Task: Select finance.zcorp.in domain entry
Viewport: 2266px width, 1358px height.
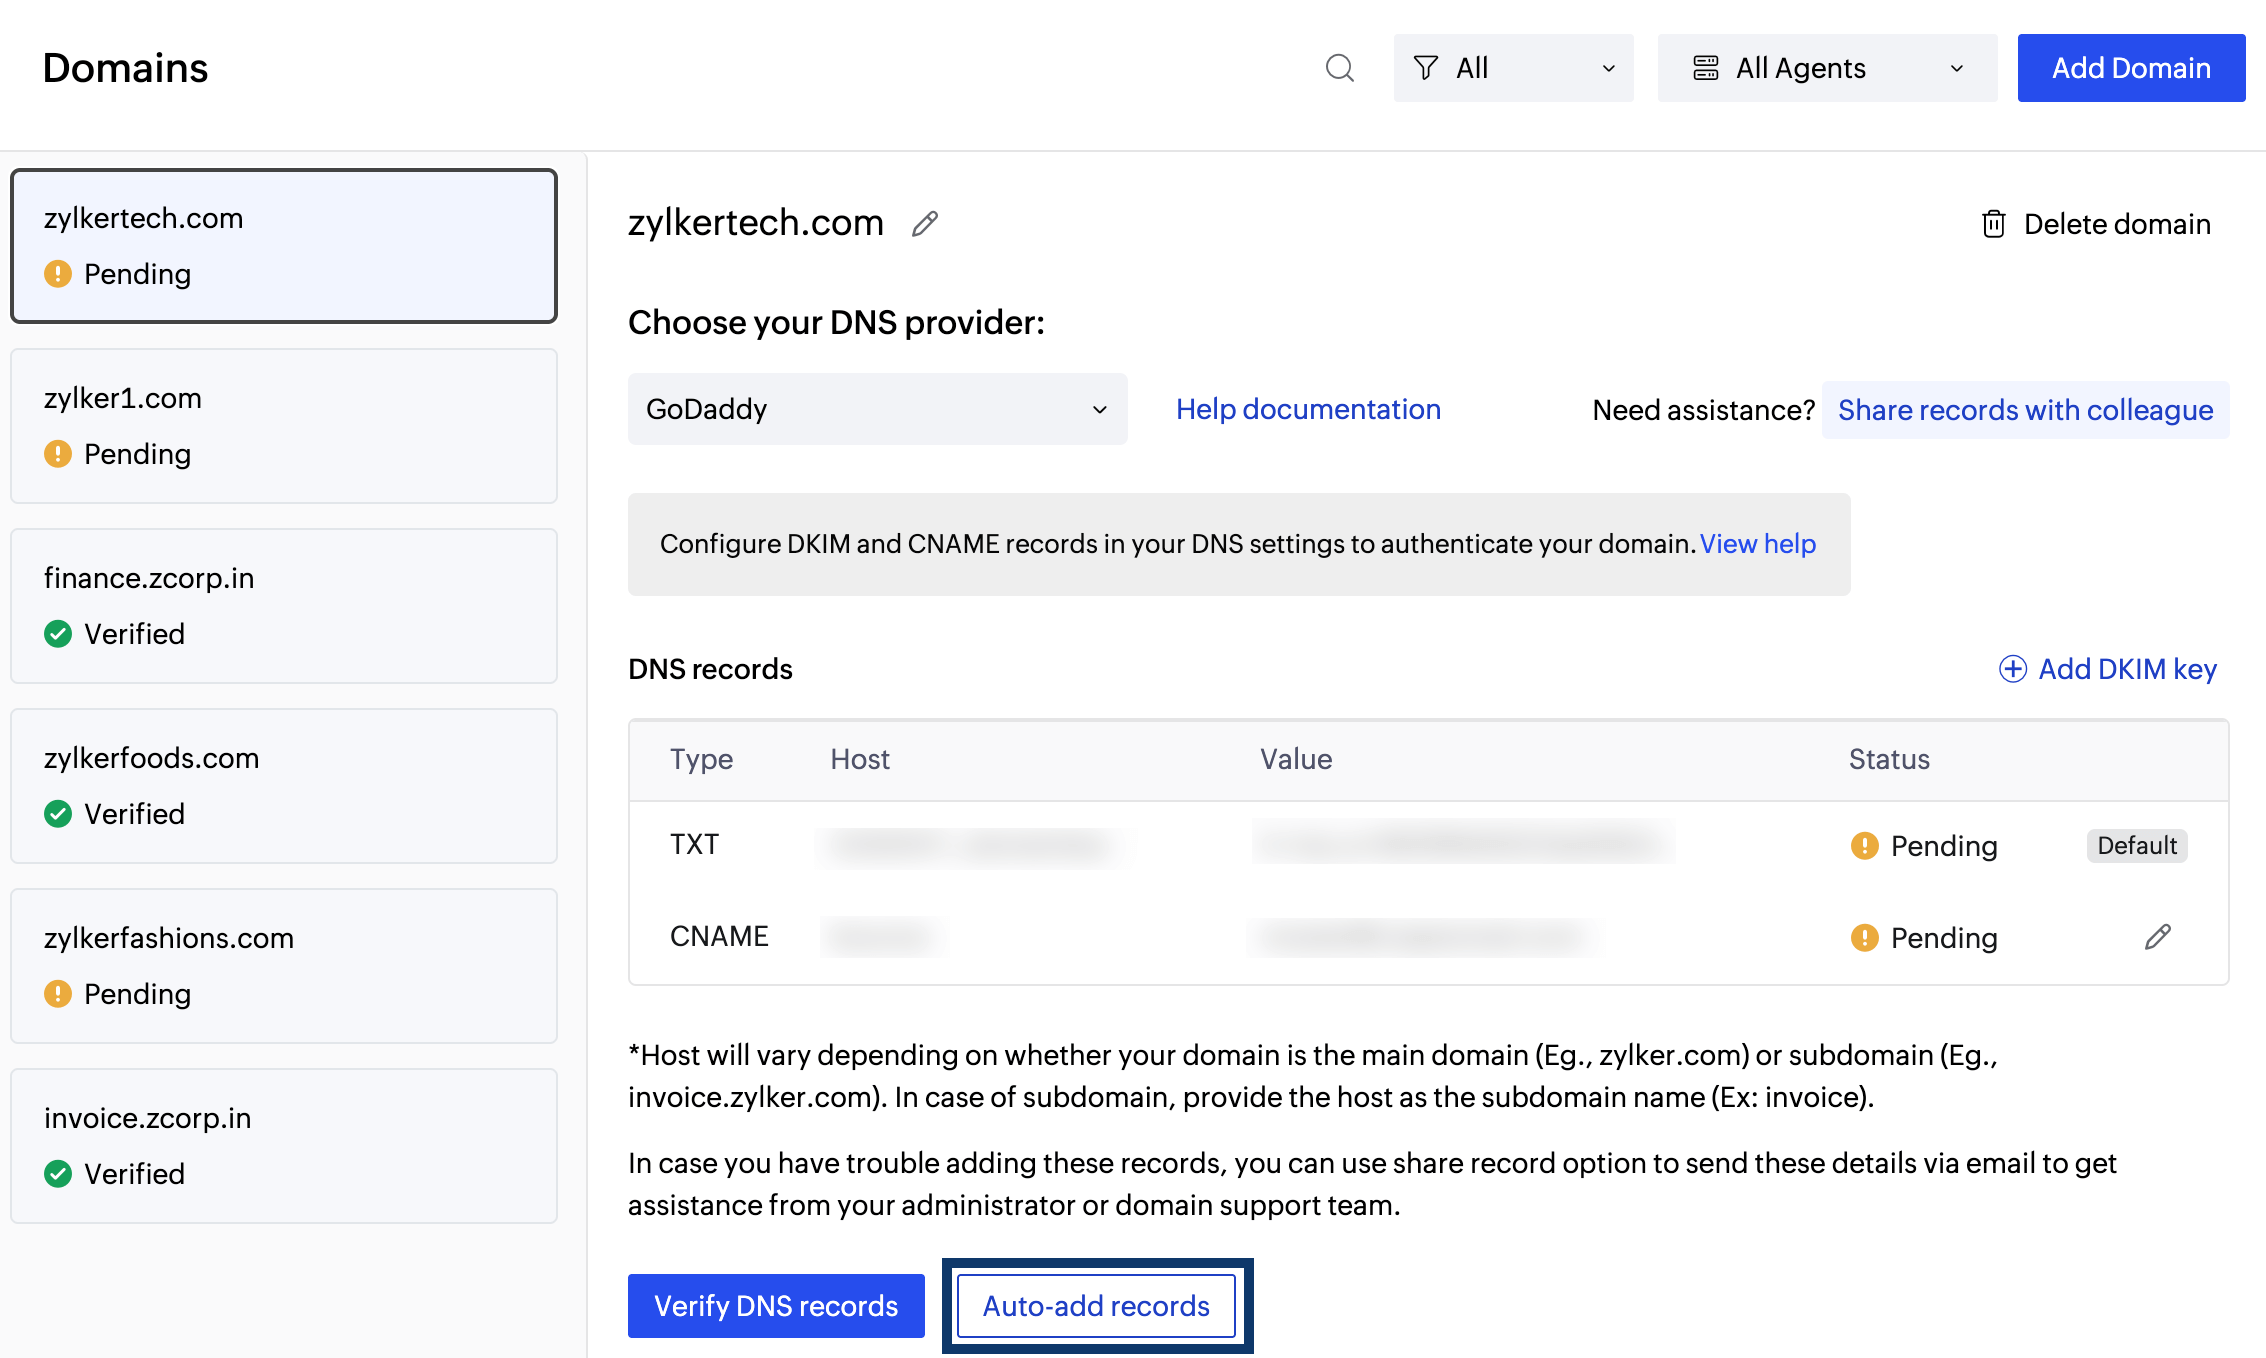Action: point(284,606)
